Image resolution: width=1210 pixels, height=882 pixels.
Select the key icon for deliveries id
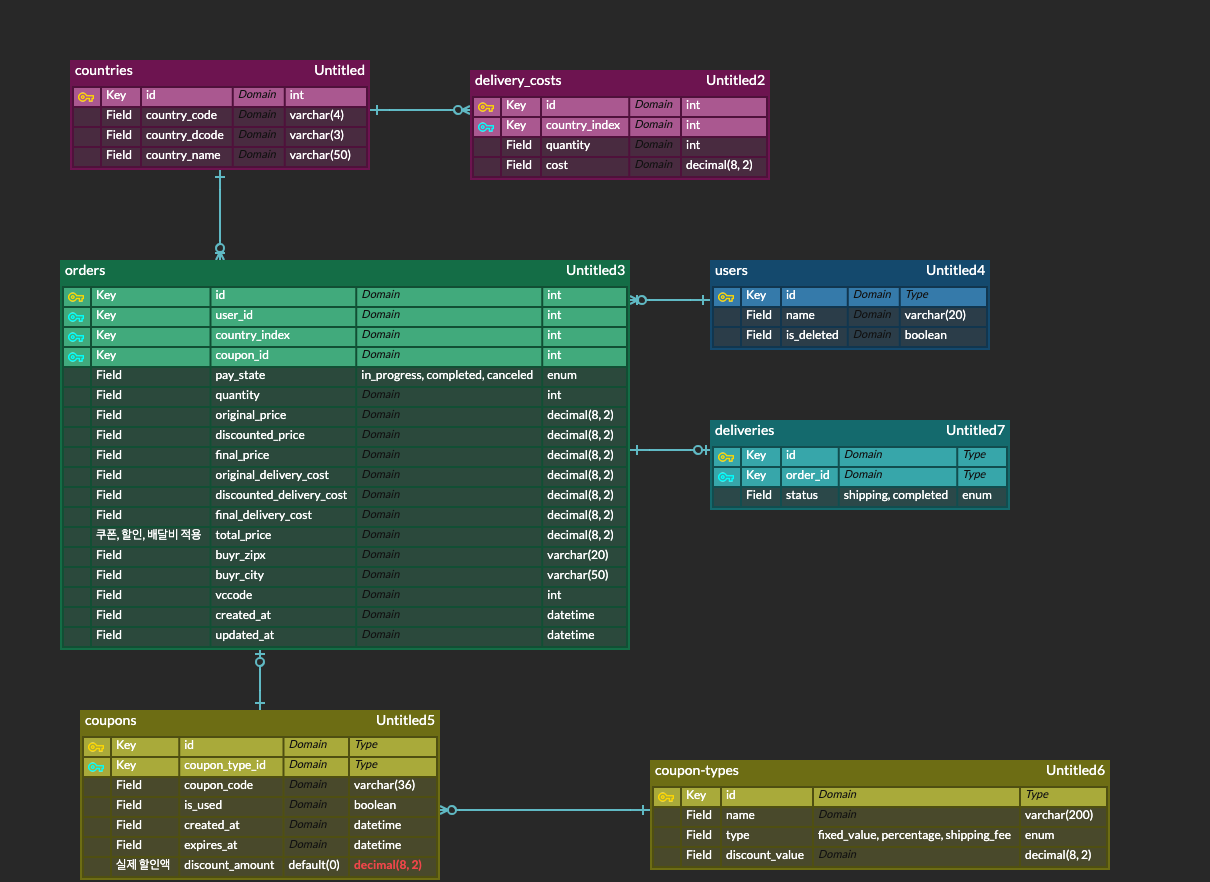727,455
